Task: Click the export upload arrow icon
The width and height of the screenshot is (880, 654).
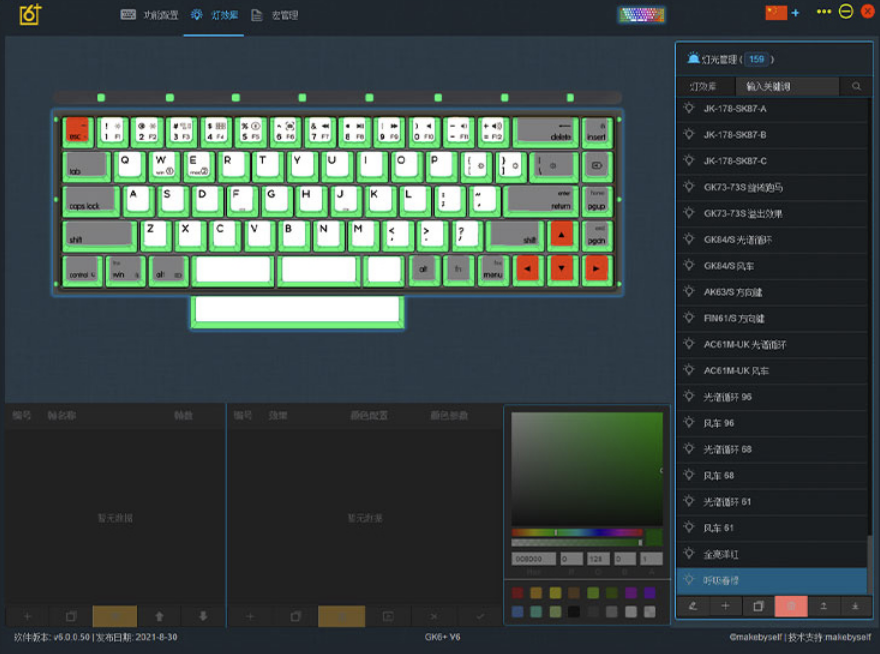Action: pyautogui.click(x=823, y=606)
